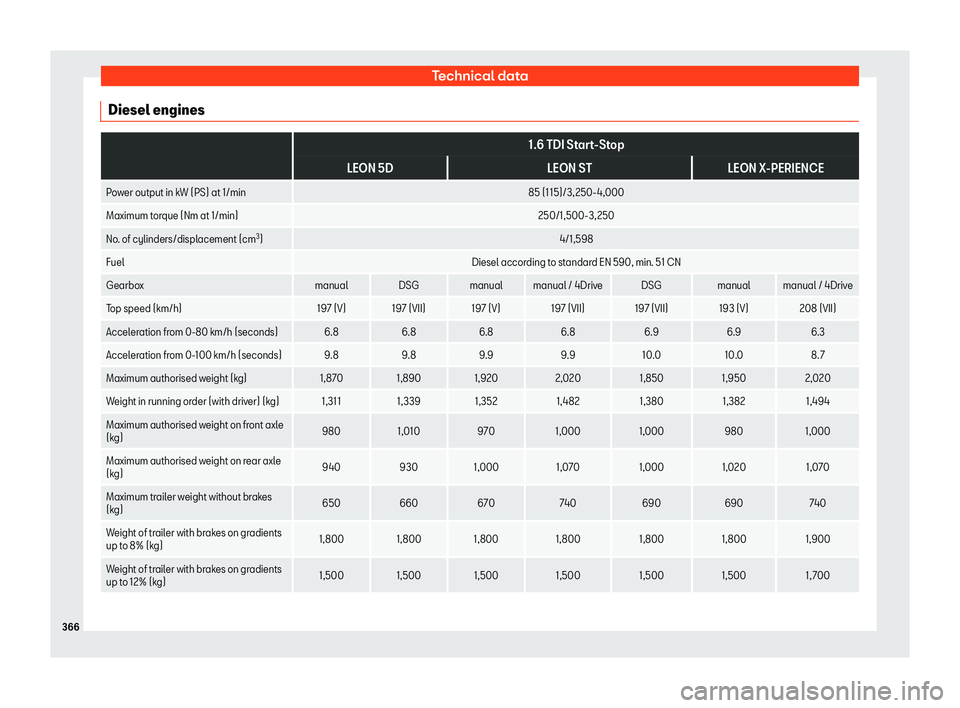
Task: Select the "Weight in running order" row label
Action: [192, 402]
